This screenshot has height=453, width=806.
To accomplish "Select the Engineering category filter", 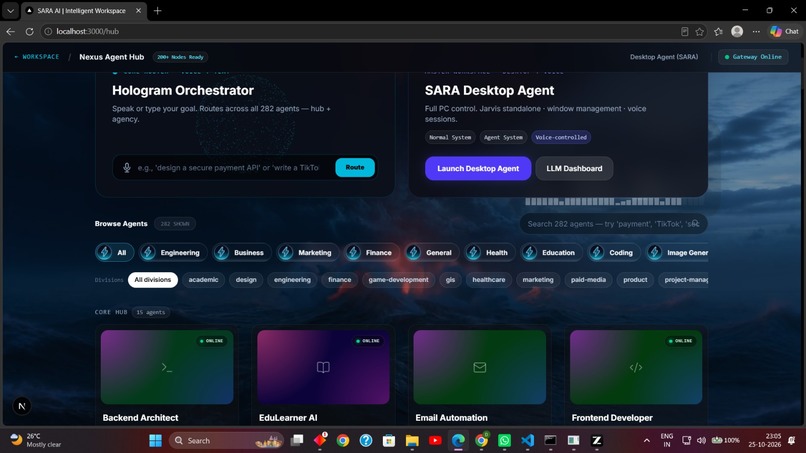I will point(173,252).
